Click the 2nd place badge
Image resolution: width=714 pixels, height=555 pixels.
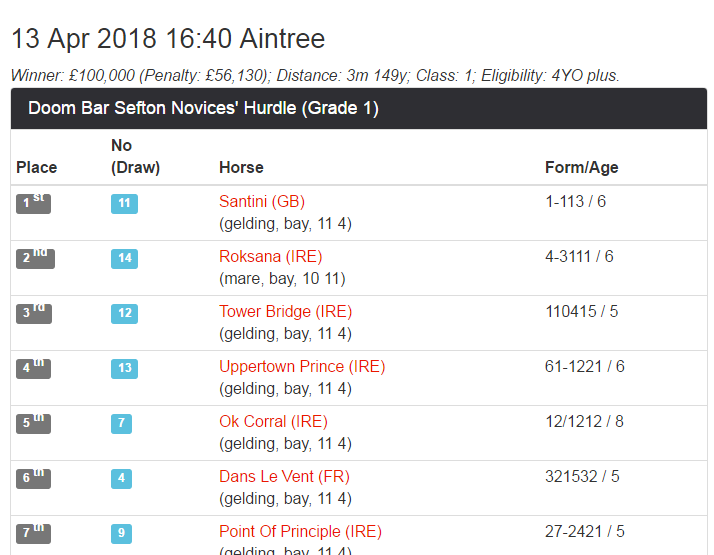coord(34,259)
